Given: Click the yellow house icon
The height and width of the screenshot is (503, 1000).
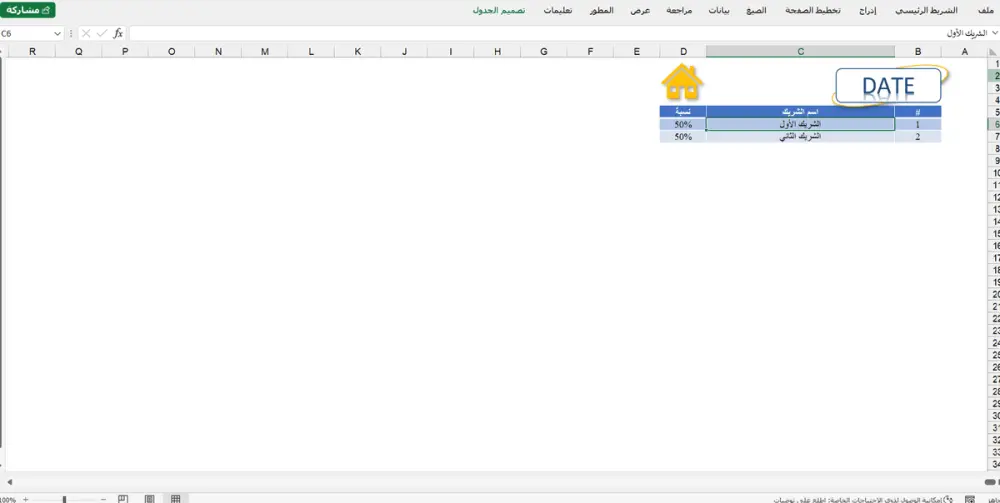Looking at the screenshot, I should pyautogui.click(x=682, y=82).
